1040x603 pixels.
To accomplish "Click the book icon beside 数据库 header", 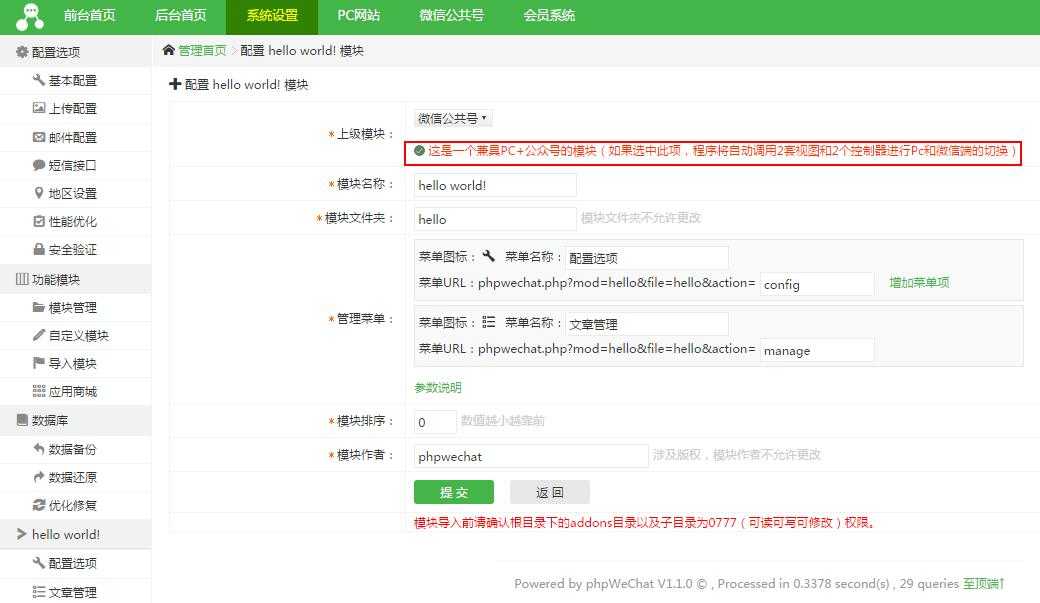I will [22, 419].
